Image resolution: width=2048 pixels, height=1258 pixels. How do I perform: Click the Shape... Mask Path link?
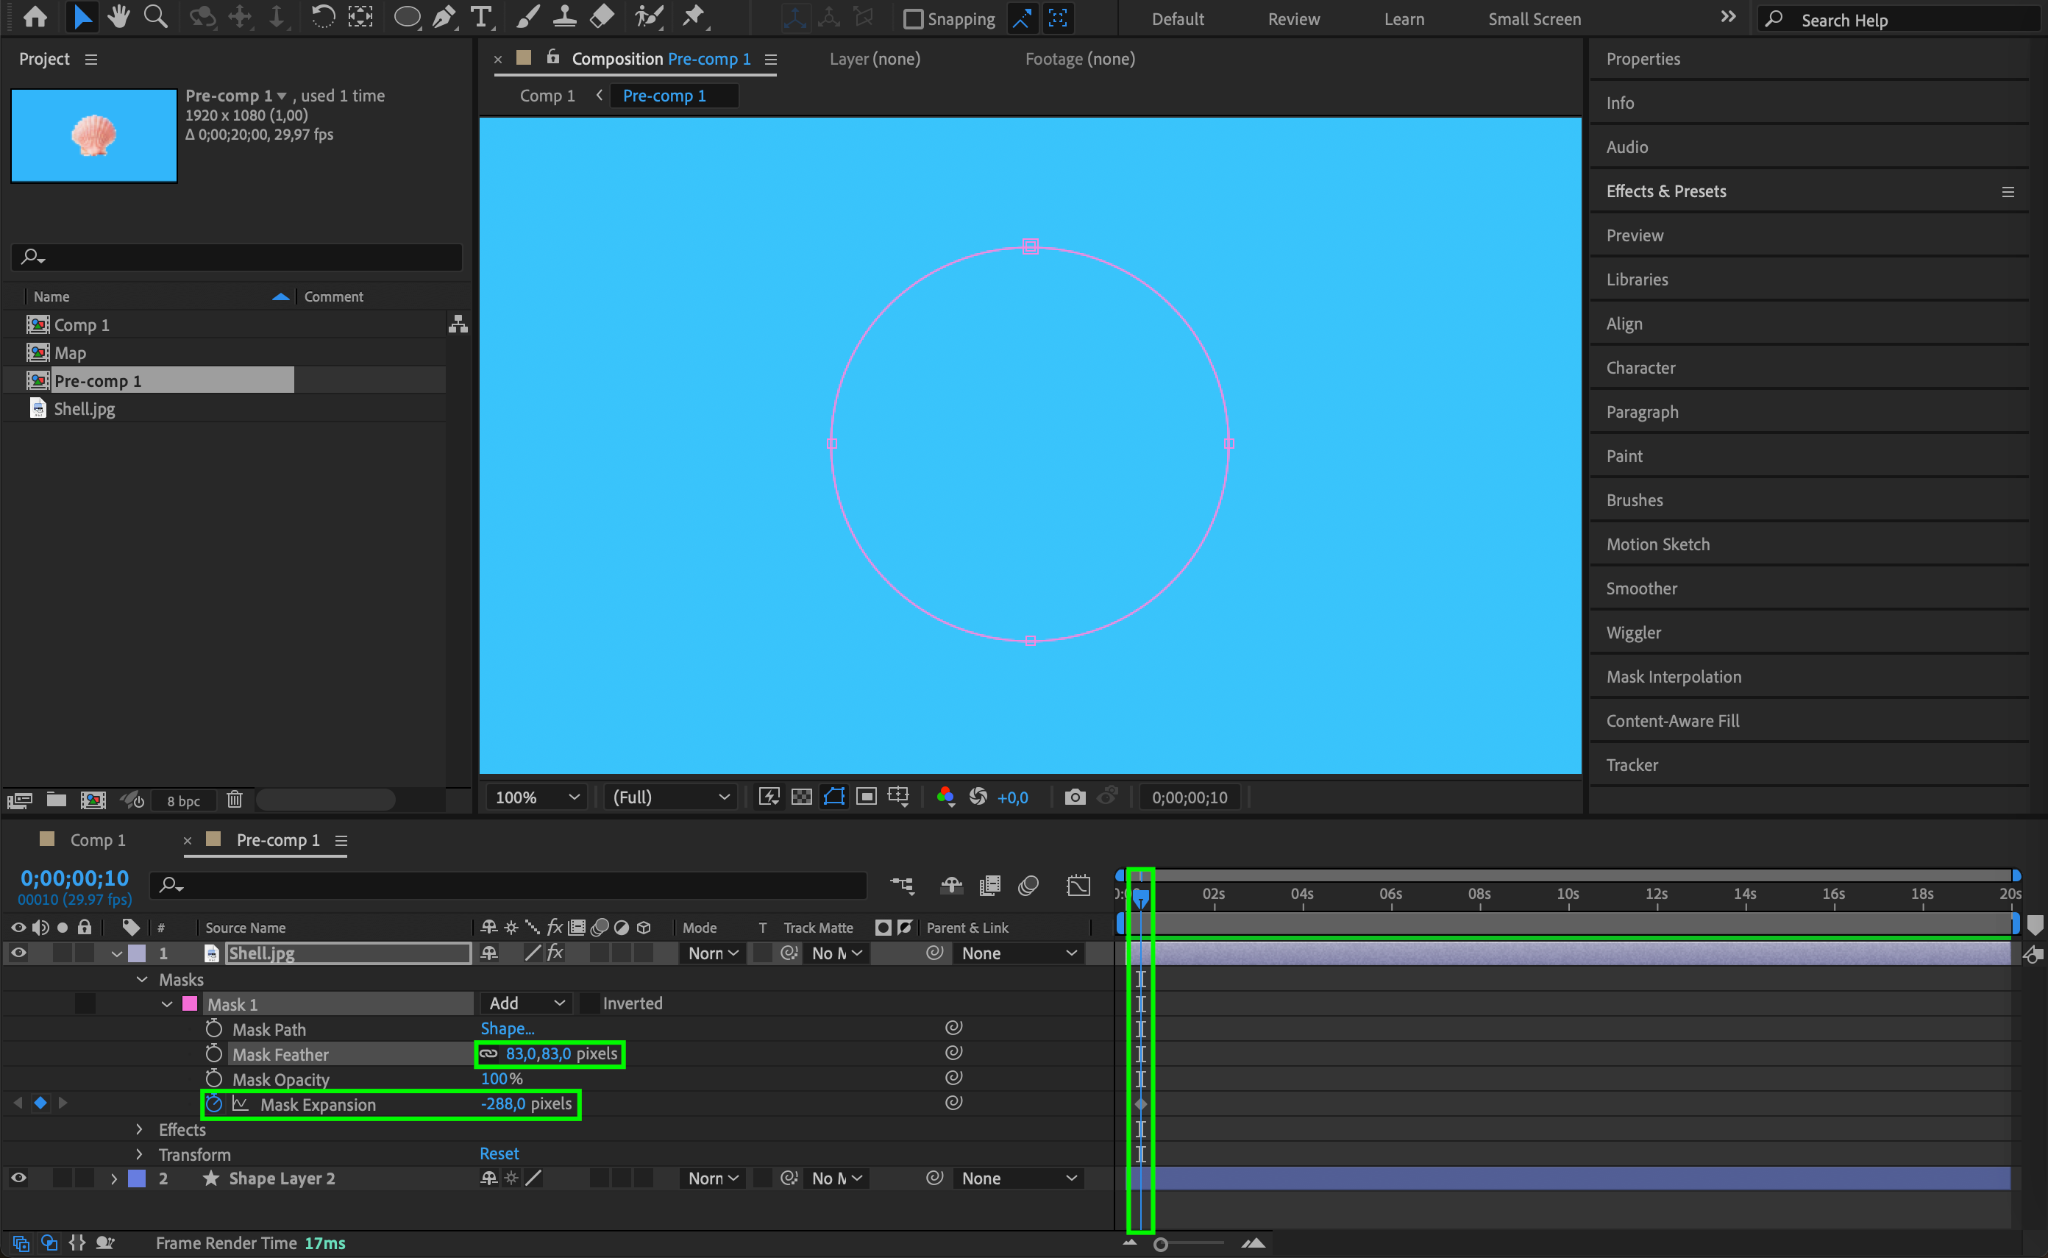pos(507,1028)
